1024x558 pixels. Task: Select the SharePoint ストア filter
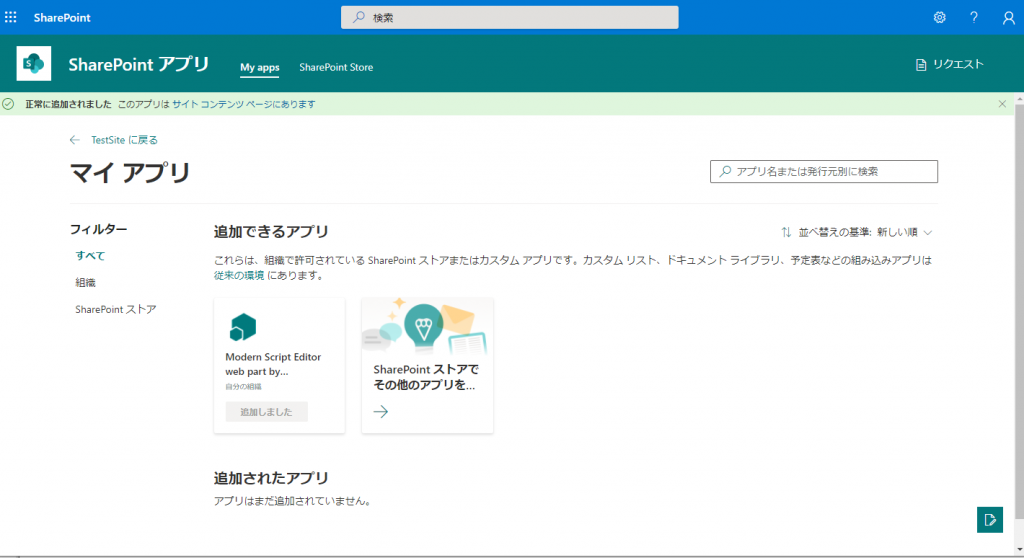point(116,309)
